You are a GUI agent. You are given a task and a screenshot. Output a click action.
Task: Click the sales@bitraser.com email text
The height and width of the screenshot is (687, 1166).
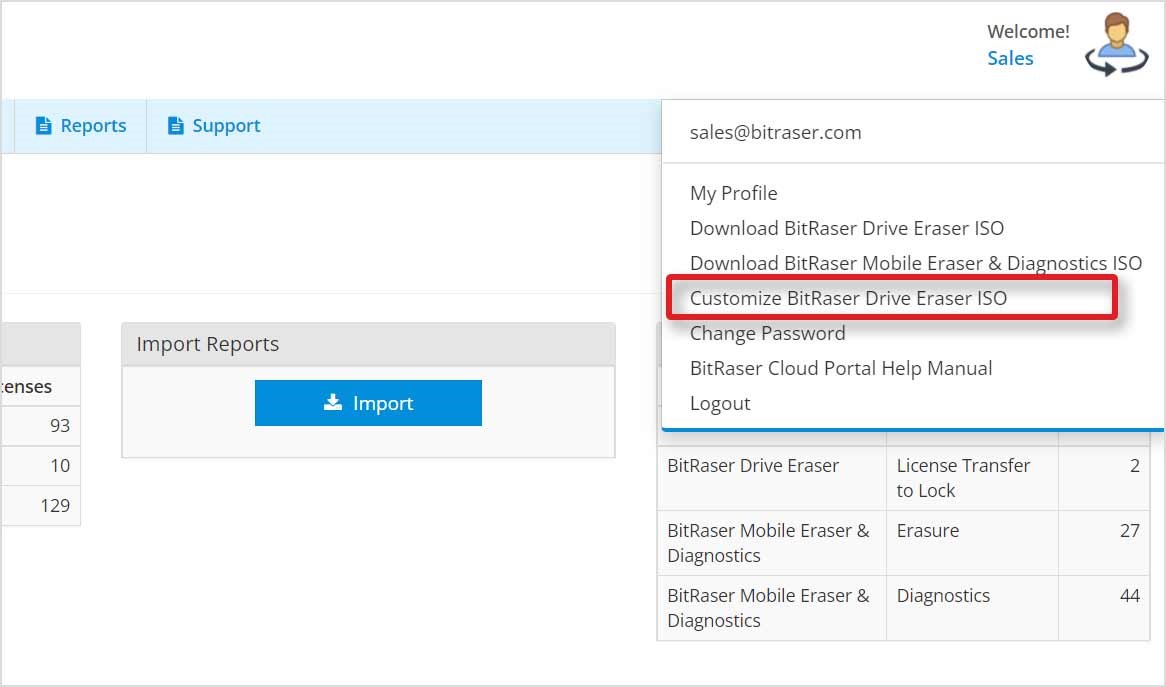tap(775, 132)
